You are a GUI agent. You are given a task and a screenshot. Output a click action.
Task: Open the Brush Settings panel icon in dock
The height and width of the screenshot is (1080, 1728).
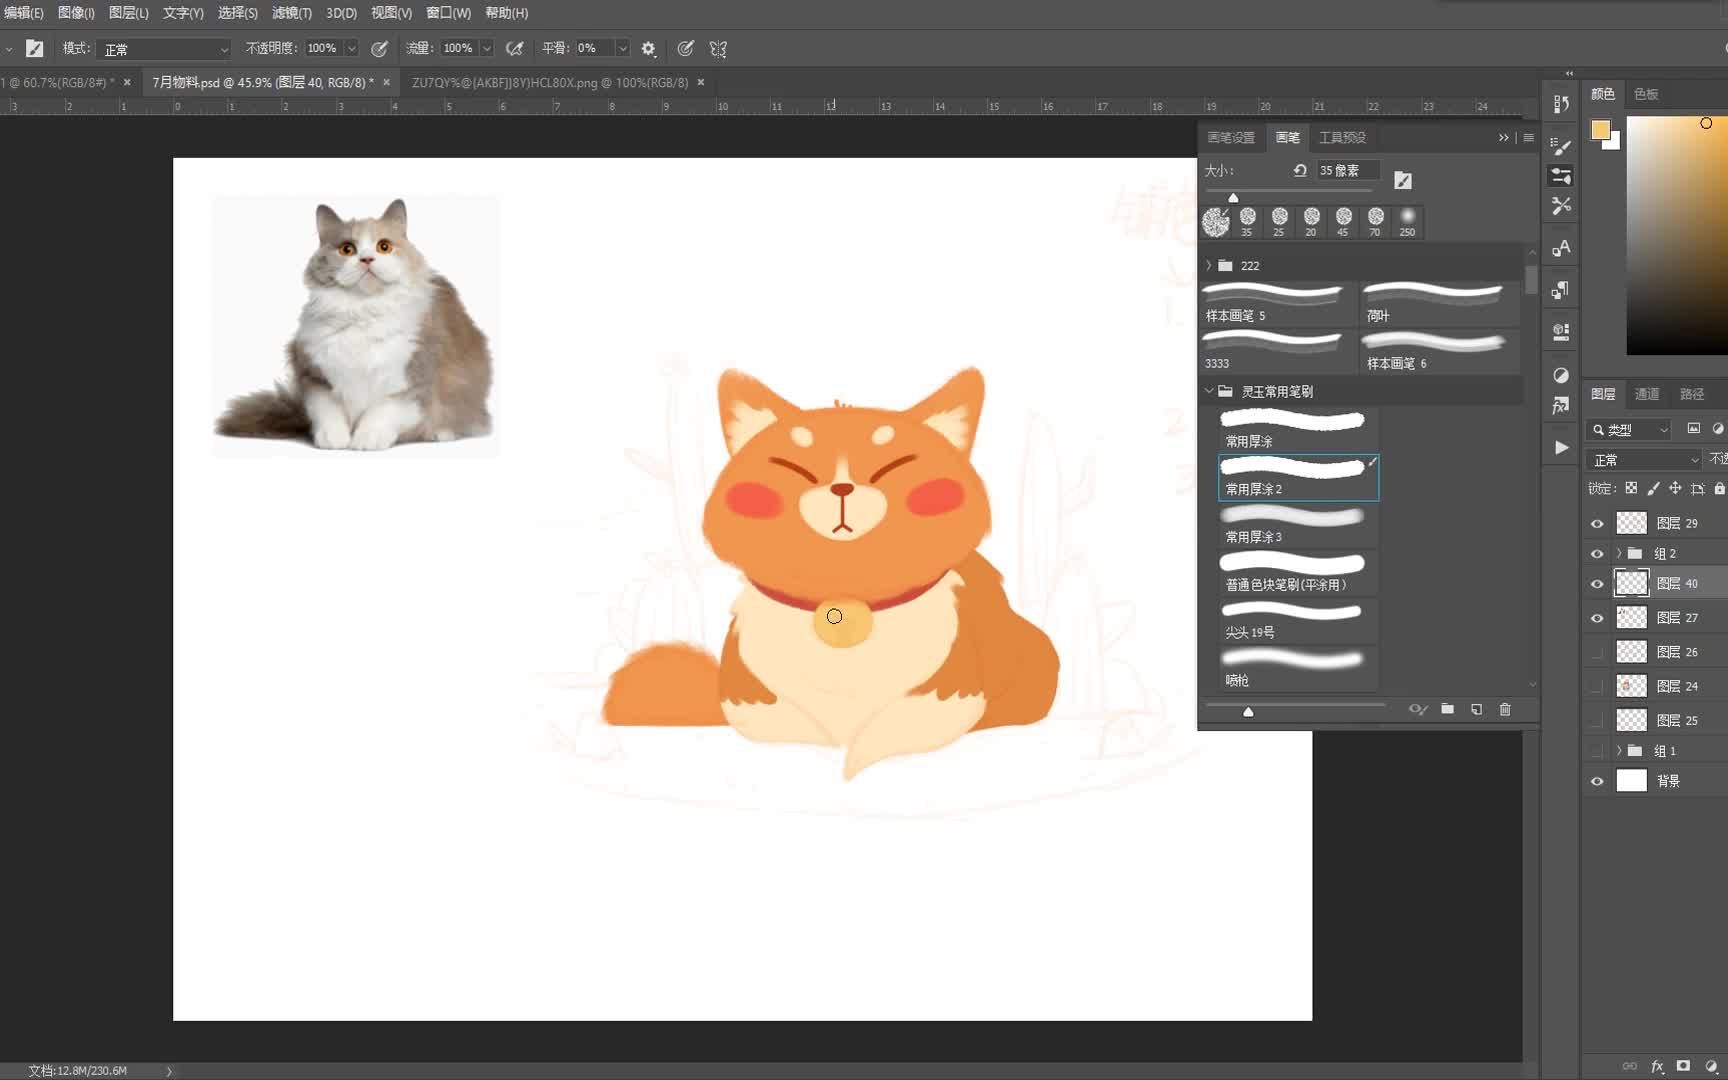point(1561,146)
